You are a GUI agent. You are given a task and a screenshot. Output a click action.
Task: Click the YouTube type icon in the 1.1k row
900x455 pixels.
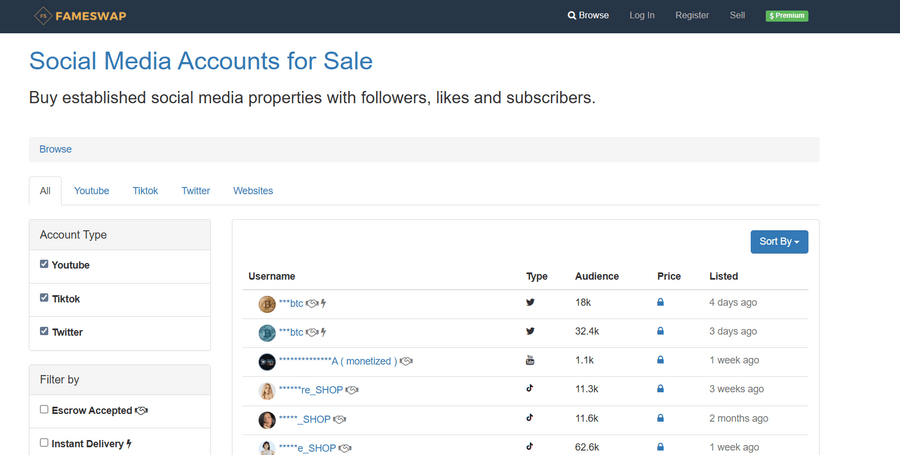(x=530, y=360)
